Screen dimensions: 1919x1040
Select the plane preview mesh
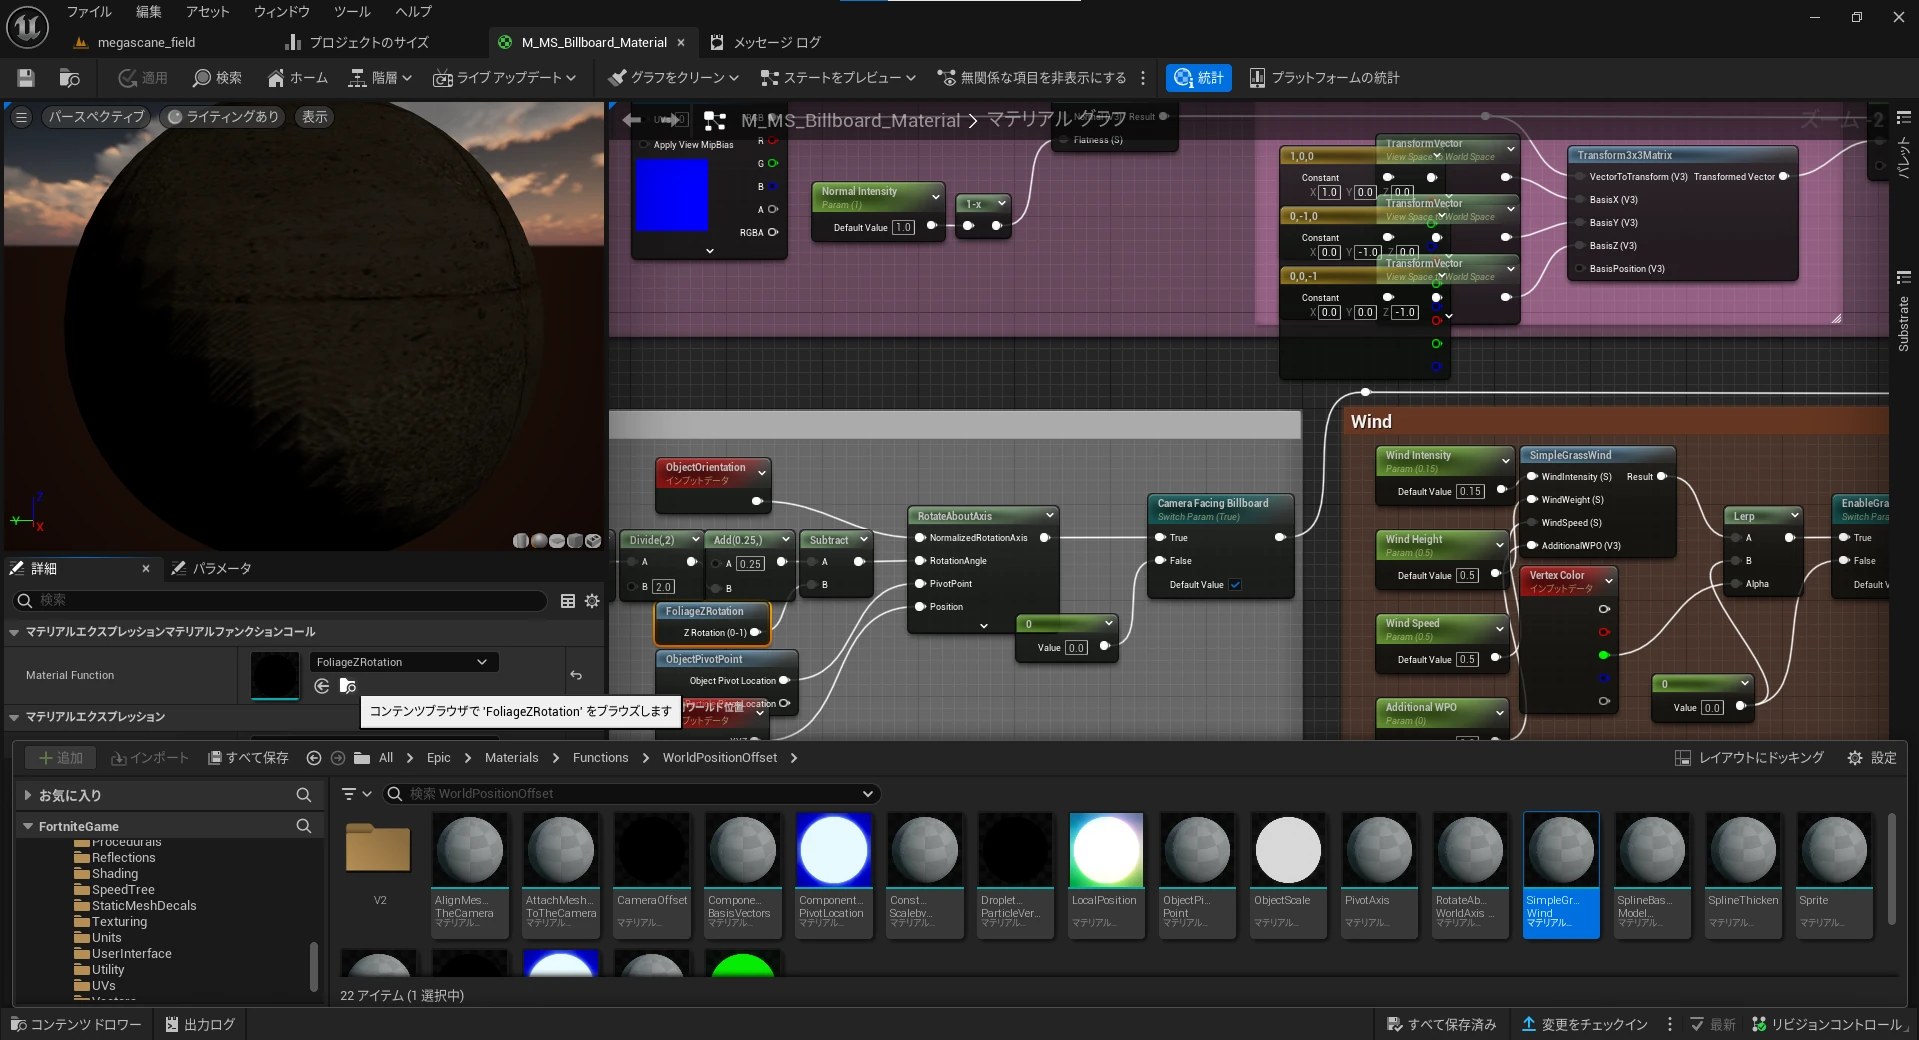click(557, 541)
